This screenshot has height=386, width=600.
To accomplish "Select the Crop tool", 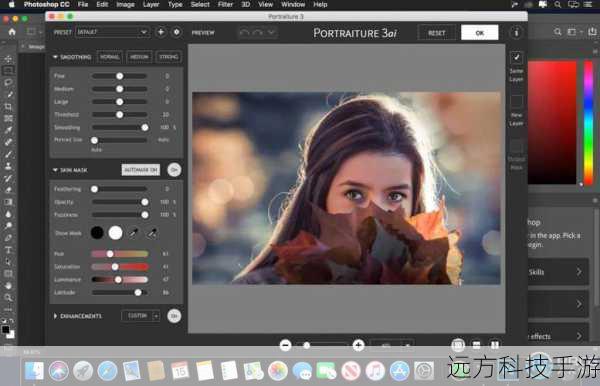I will point(8,107).
